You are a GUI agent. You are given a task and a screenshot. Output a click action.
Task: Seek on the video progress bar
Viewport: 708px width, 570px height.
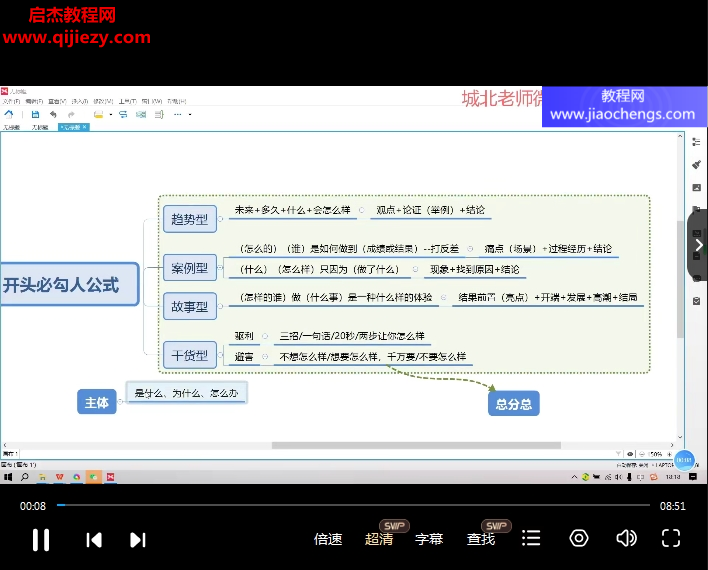(353, 505)
